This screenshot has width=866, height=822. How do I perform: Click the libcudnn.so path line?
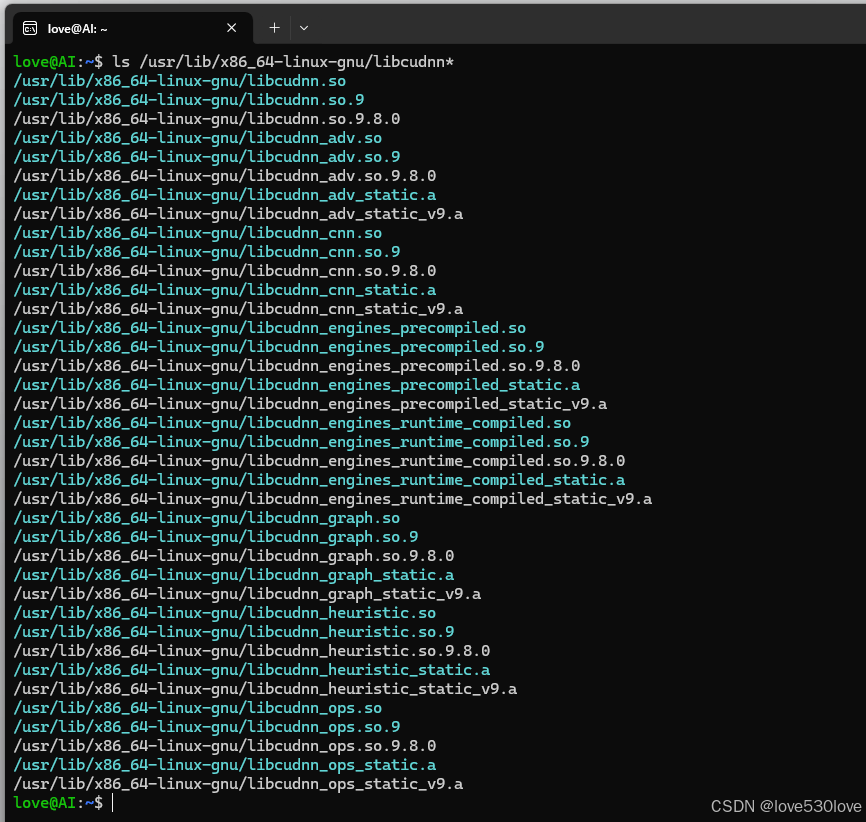pos(179,81)
